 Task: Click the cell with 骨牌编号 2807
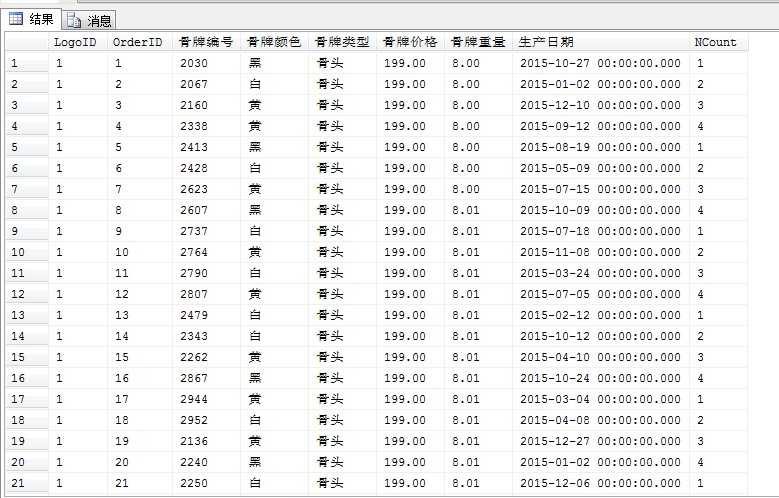207,294
